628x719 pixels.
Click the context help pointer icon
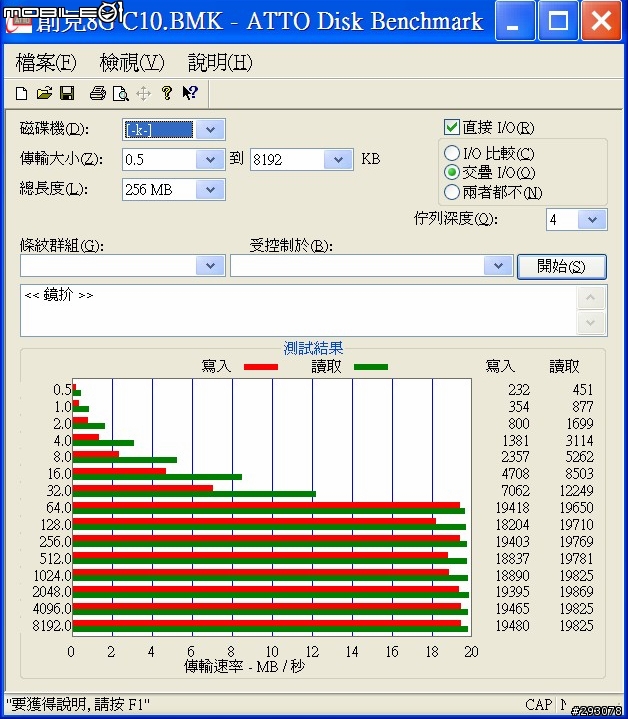(190, 93)
